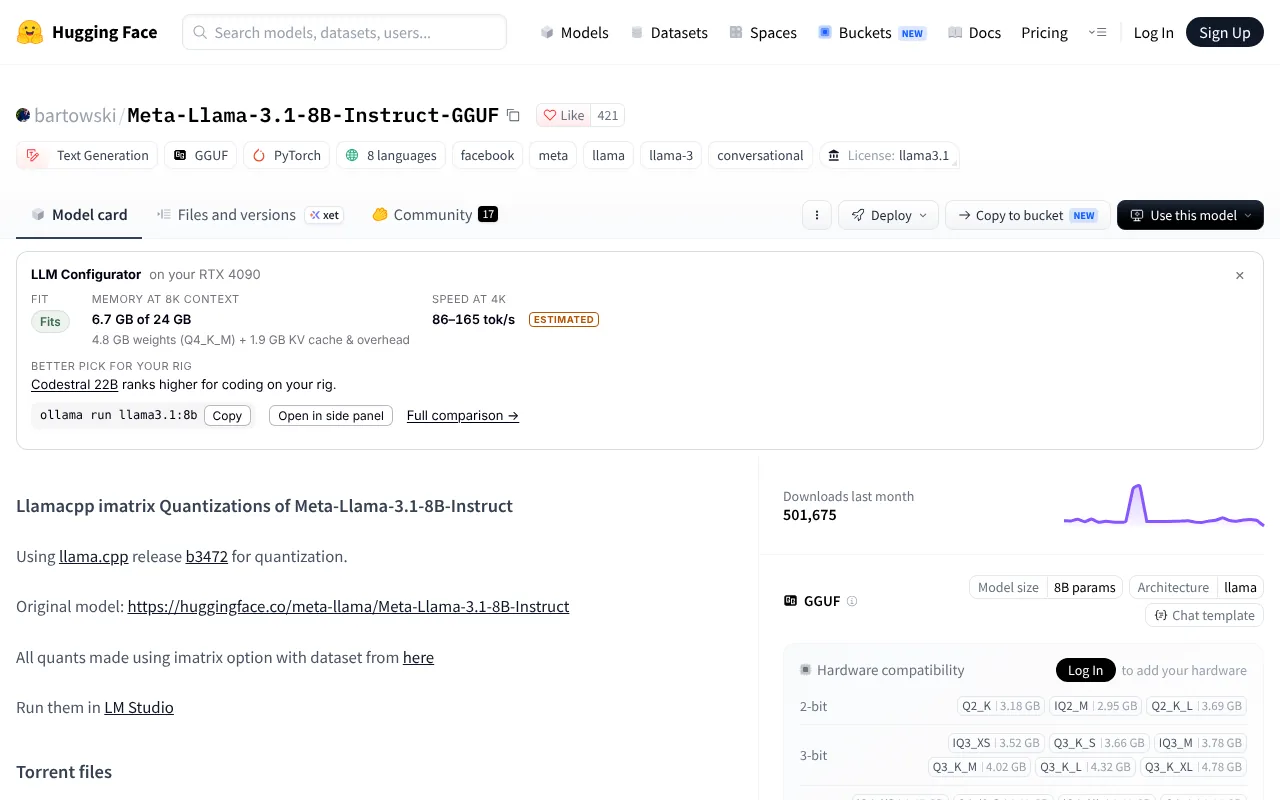Switch to the Community tab
Viewport: 1280px width, 800px height.
pos(435,215)
